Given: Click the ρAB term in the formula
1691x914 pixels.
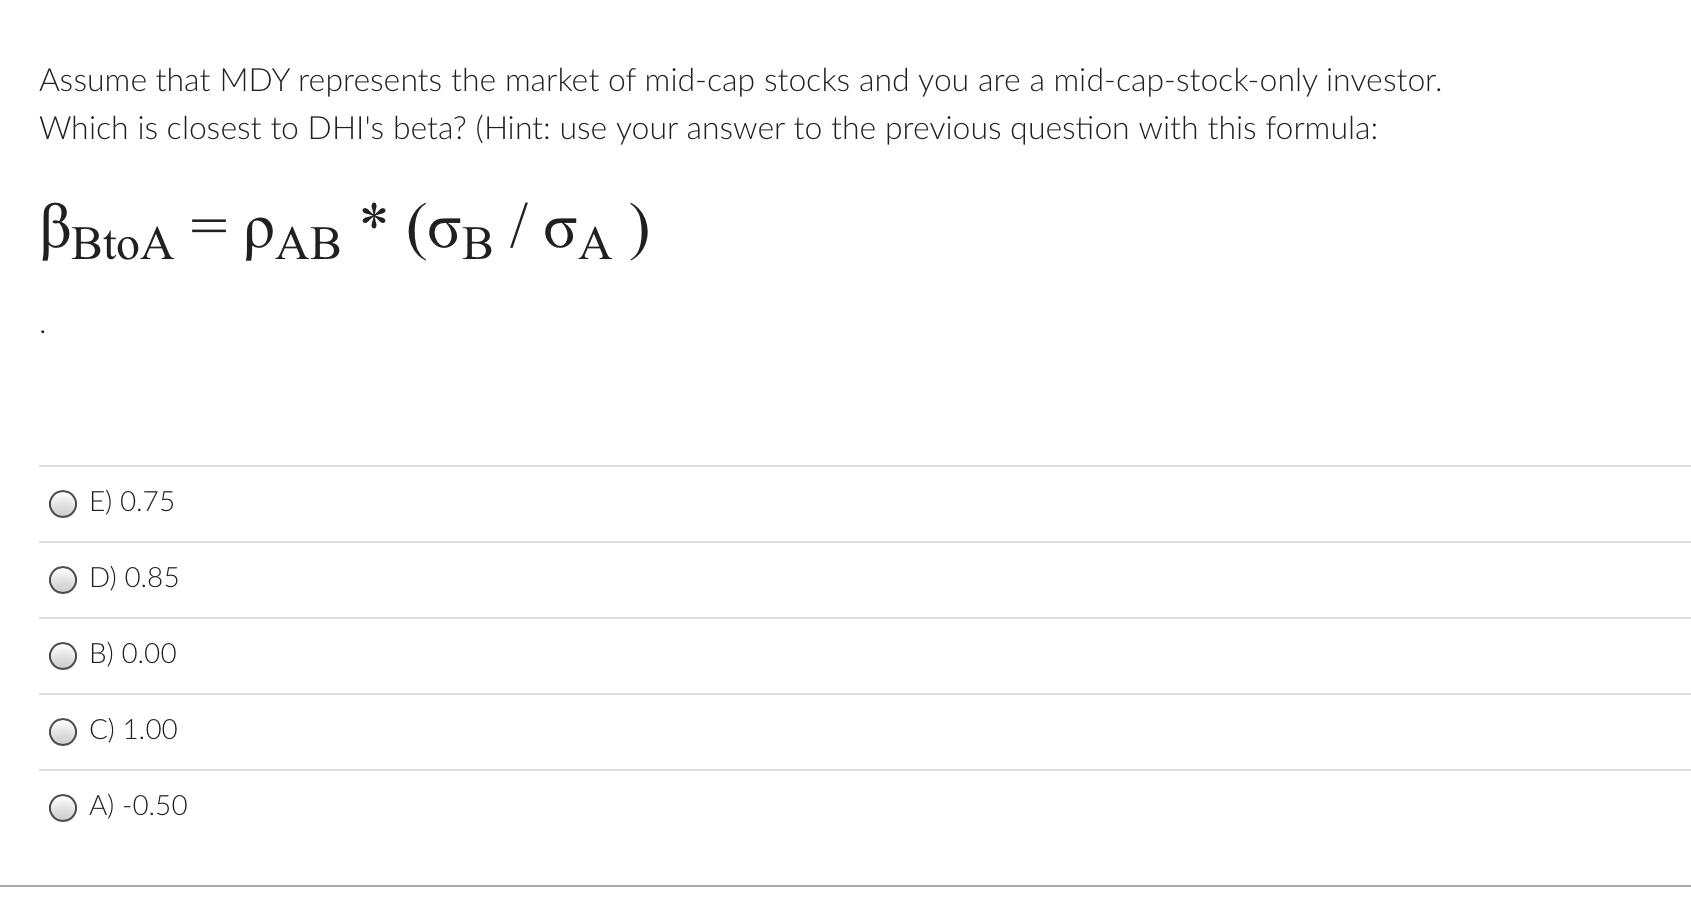Looking at the screenshot, I should coord(293,238).
